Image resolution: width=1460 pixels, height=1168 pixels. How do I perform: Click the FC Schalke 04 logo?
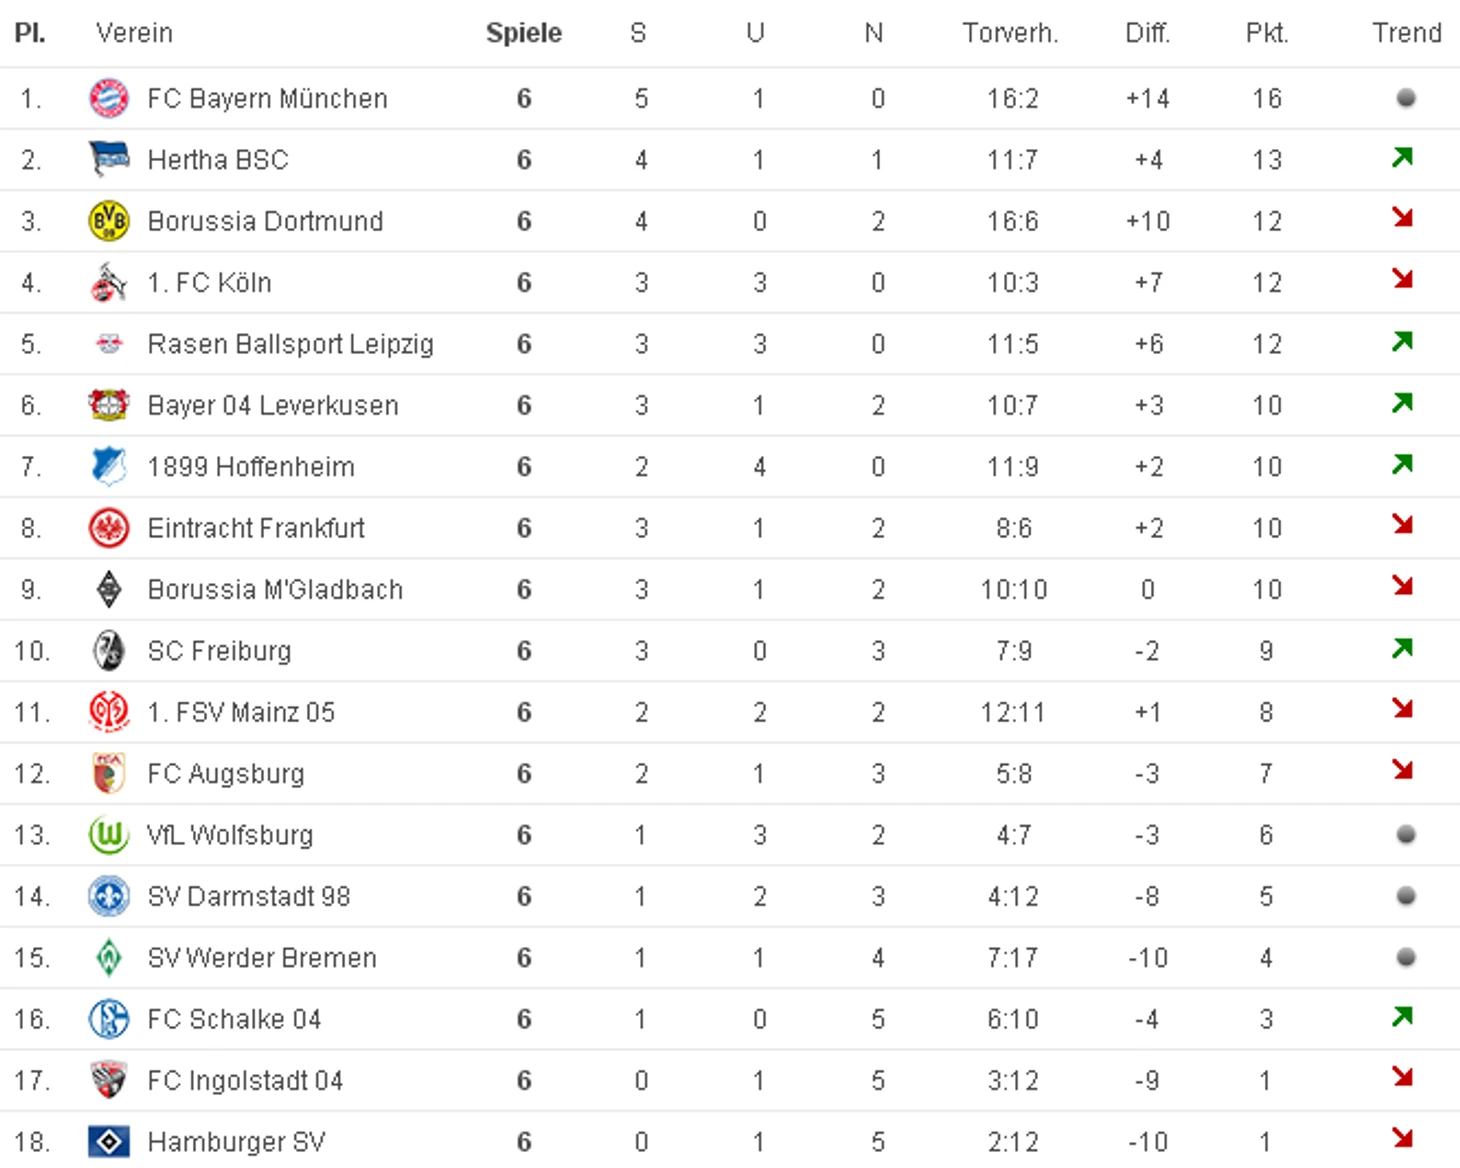pyautogui.click(x=109, y=1019)
